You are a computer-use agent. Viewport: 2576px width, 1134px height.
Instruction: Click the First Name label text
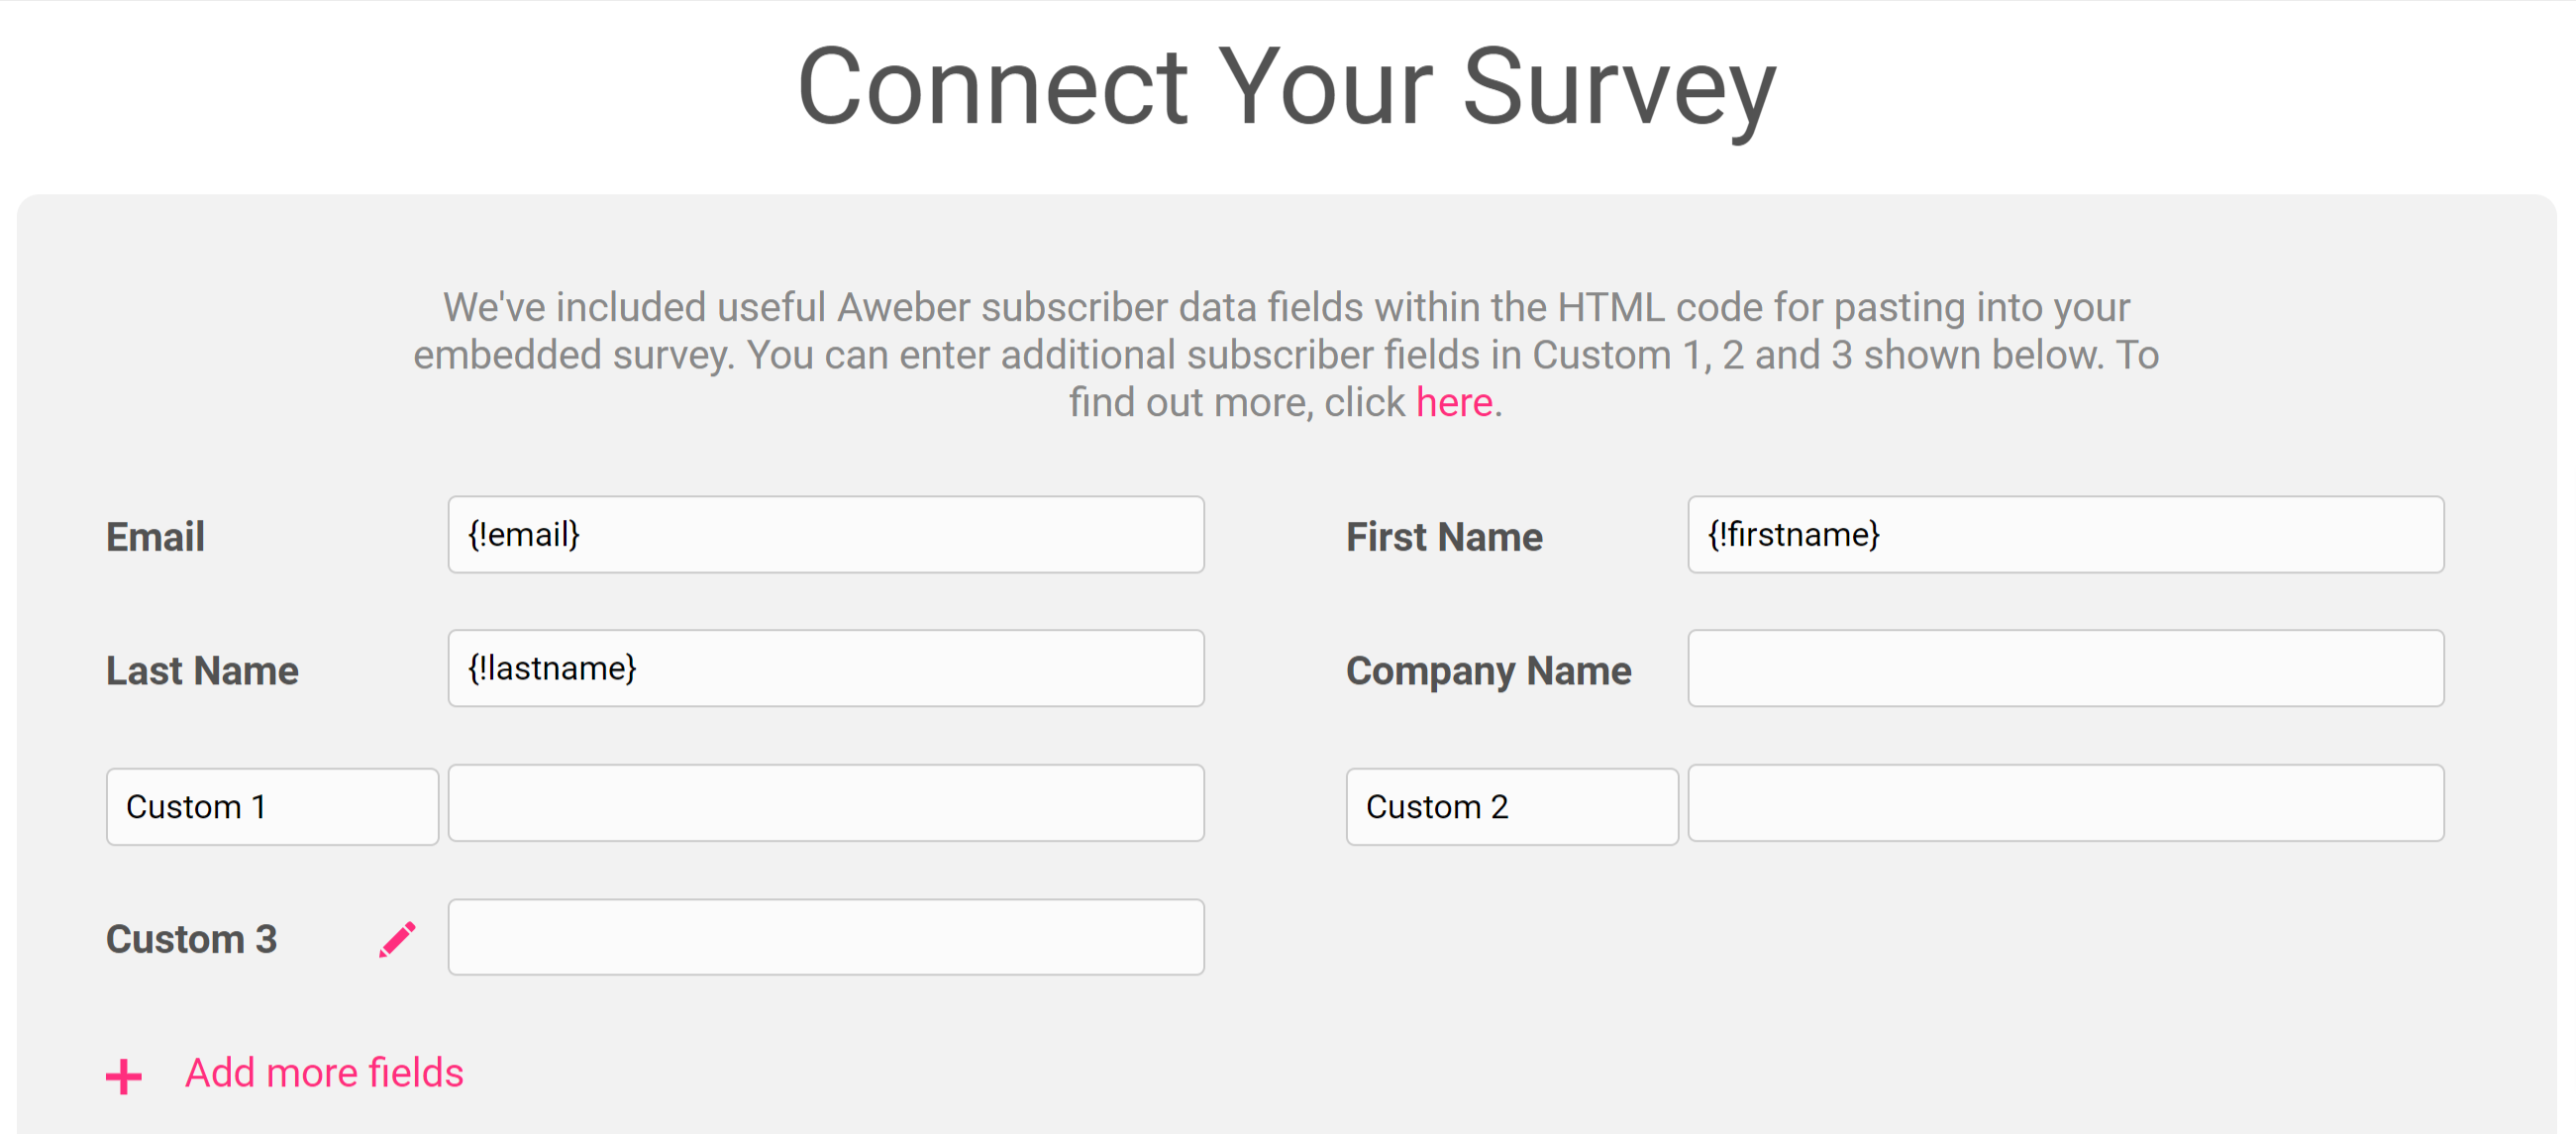coord(1444,537)
